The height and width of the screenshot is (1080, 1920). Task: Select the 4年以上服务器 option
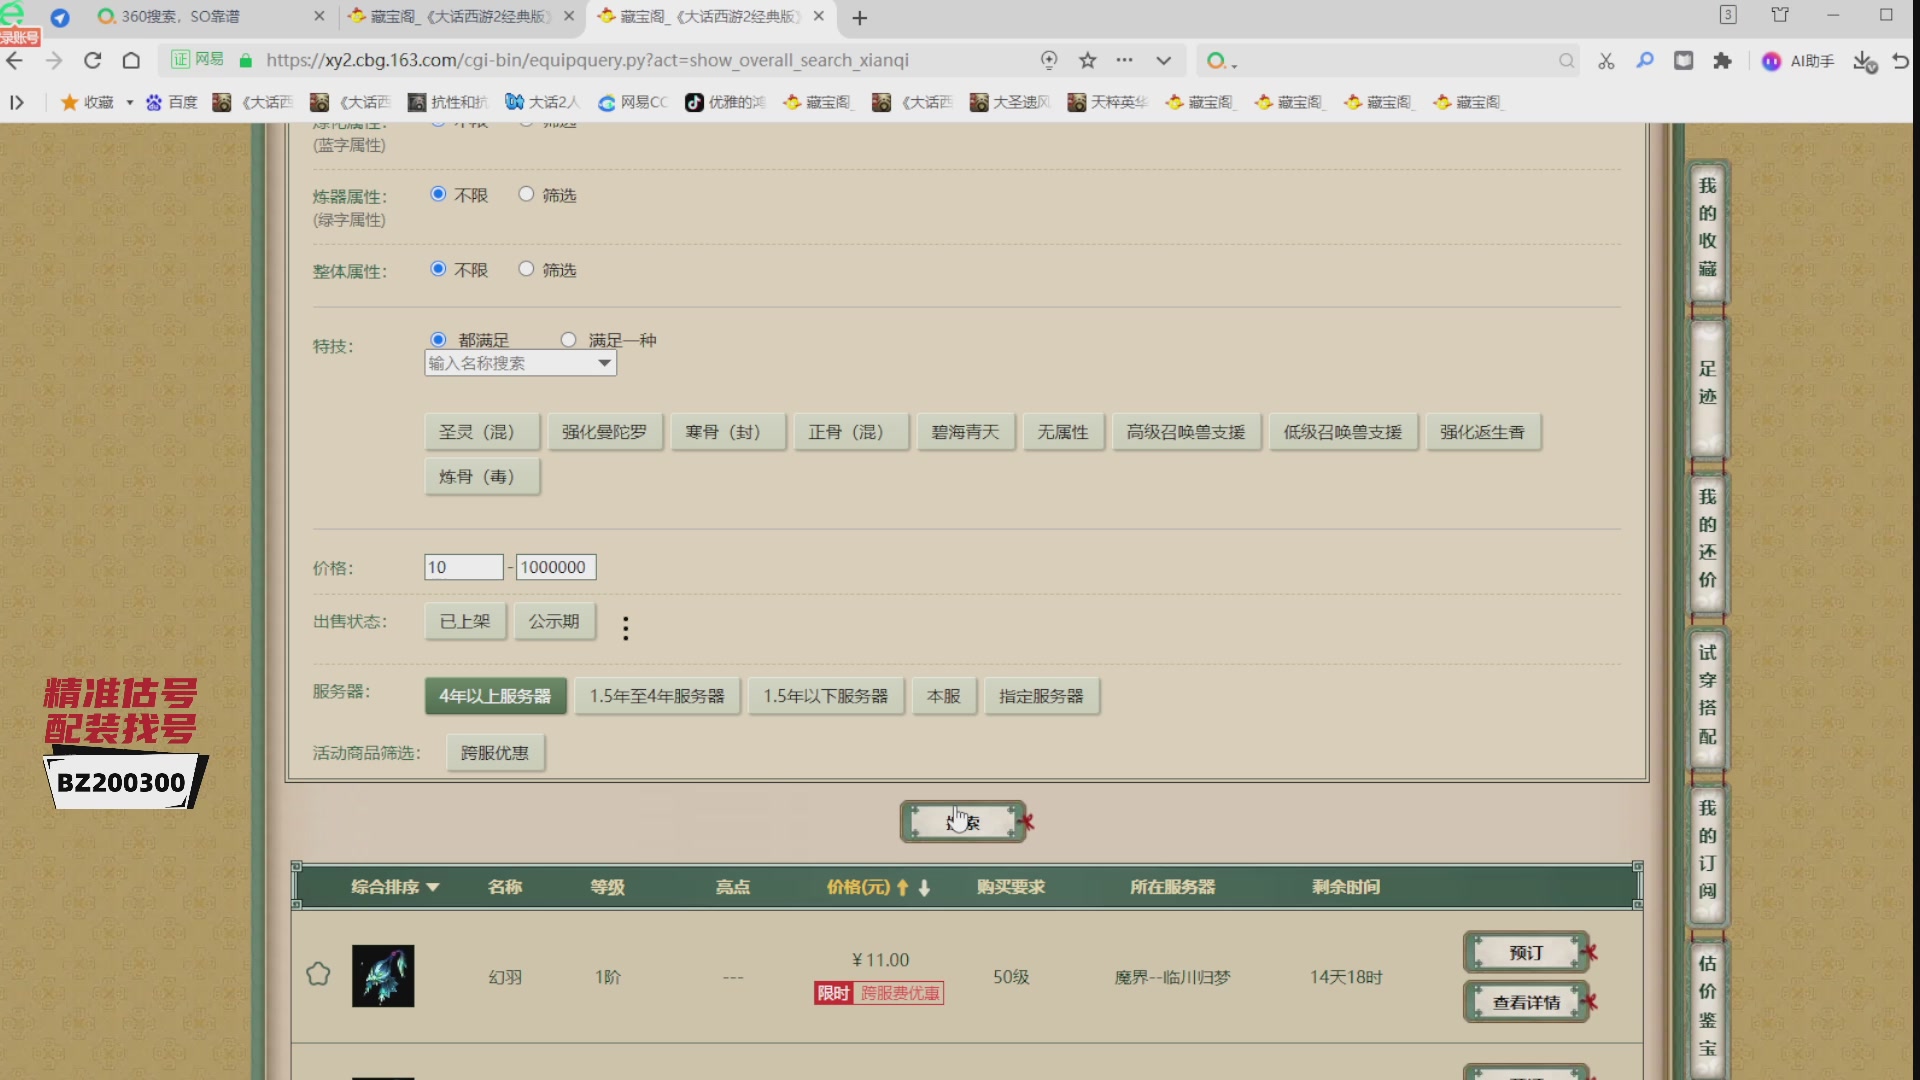click(x=495, y=696)
